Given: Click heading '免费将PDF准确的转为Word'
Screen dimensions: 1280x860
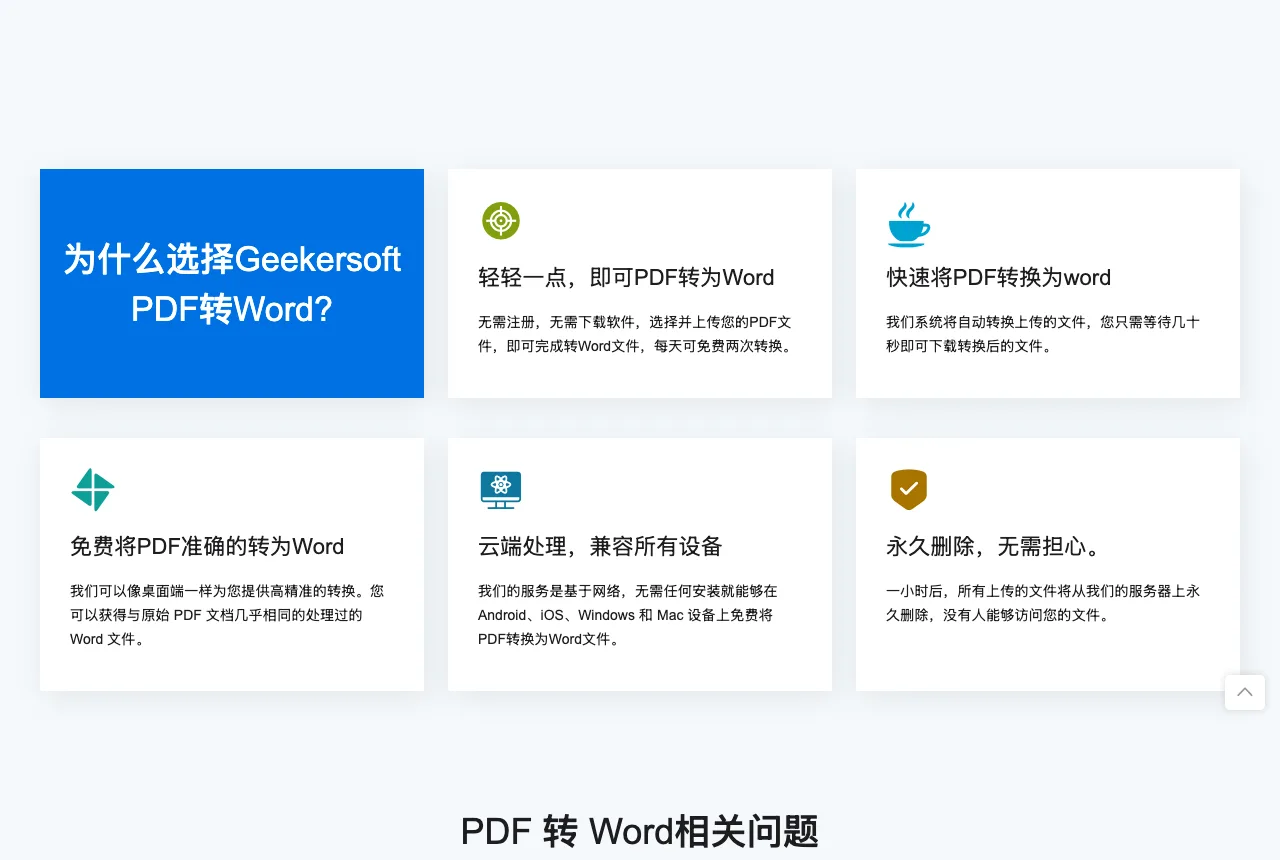Looking at the screenshot, I should pyautogui.click(x=207, y=546).
